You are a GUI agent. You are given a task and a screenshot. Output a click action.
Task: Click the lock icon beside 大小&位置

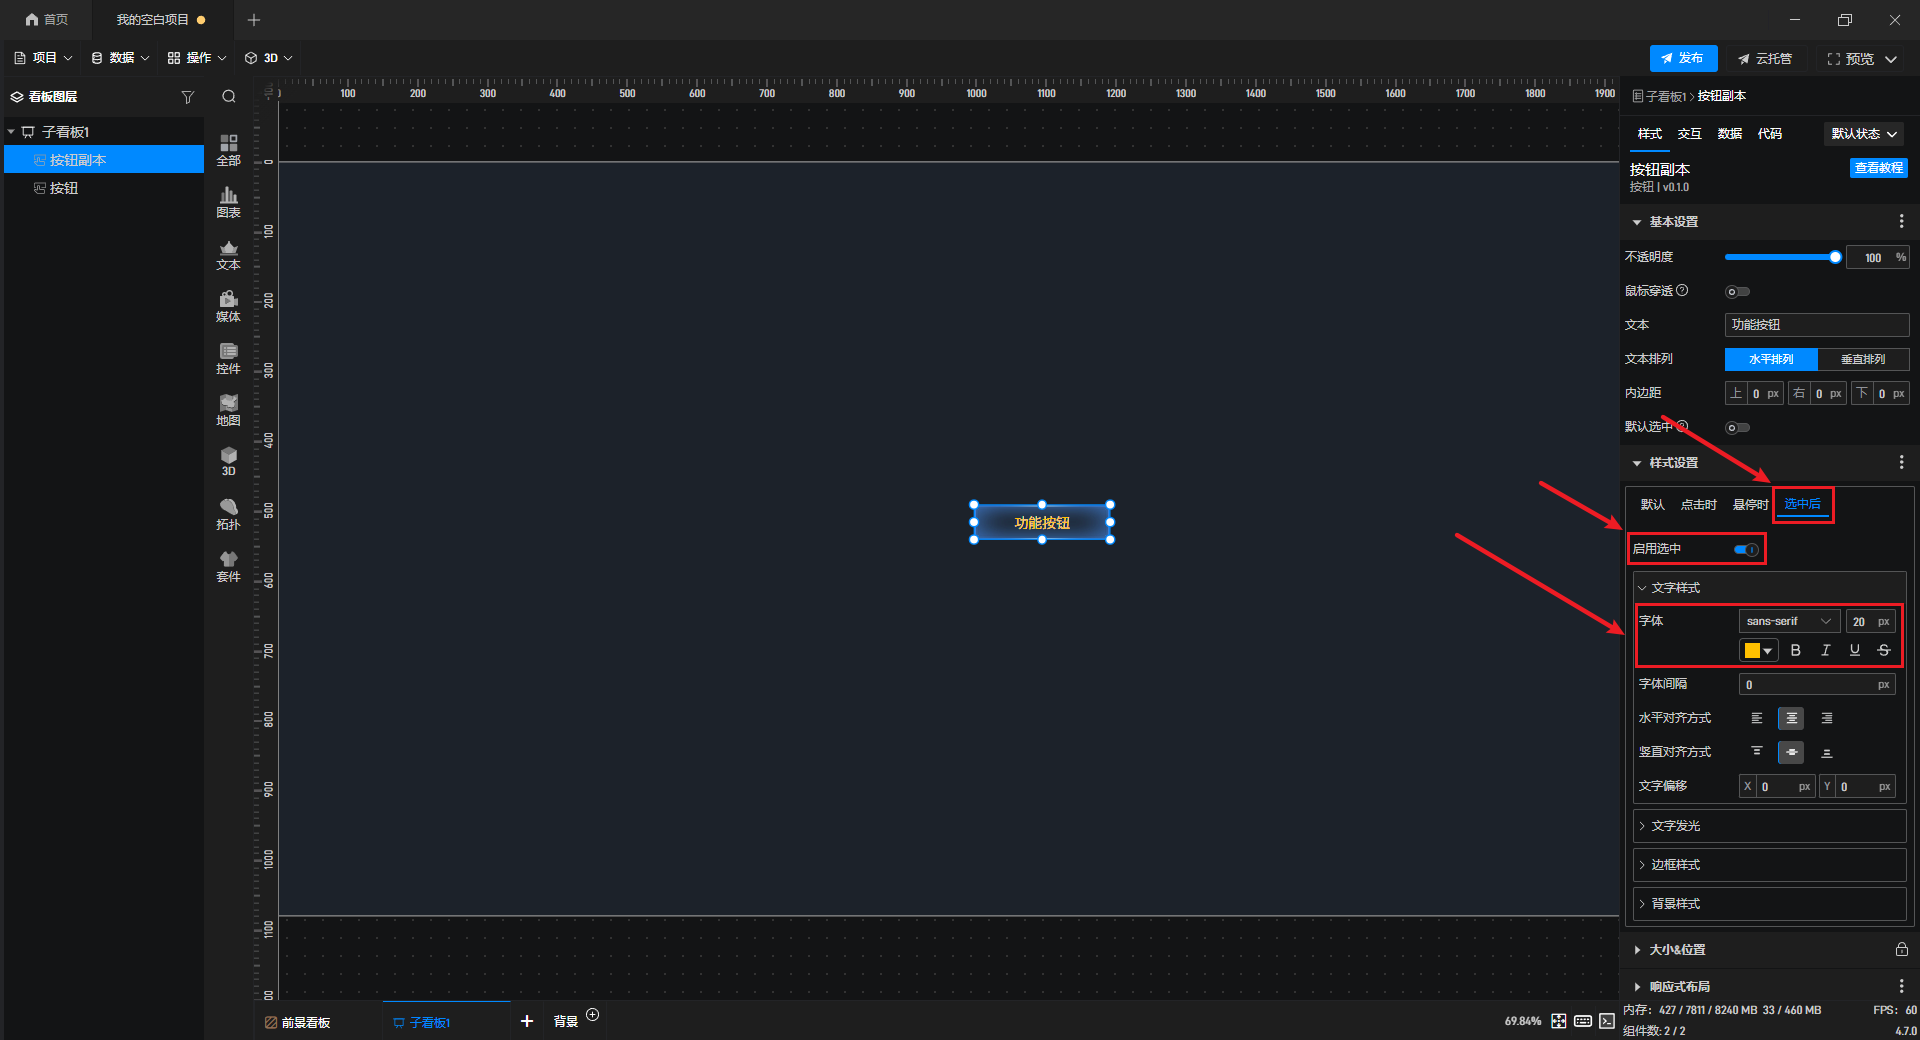click(x=1901, y=949)
